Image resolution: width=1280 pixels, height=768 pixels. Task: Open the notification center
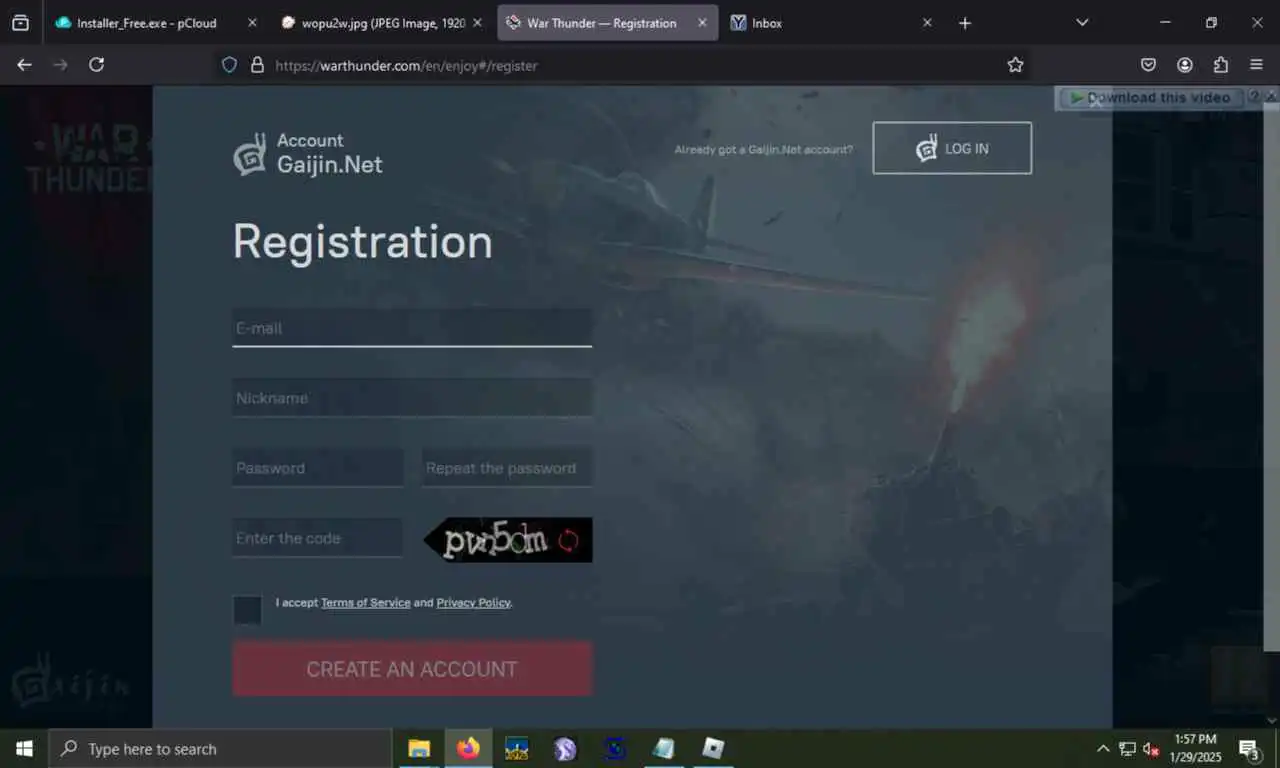point(1249,748)
